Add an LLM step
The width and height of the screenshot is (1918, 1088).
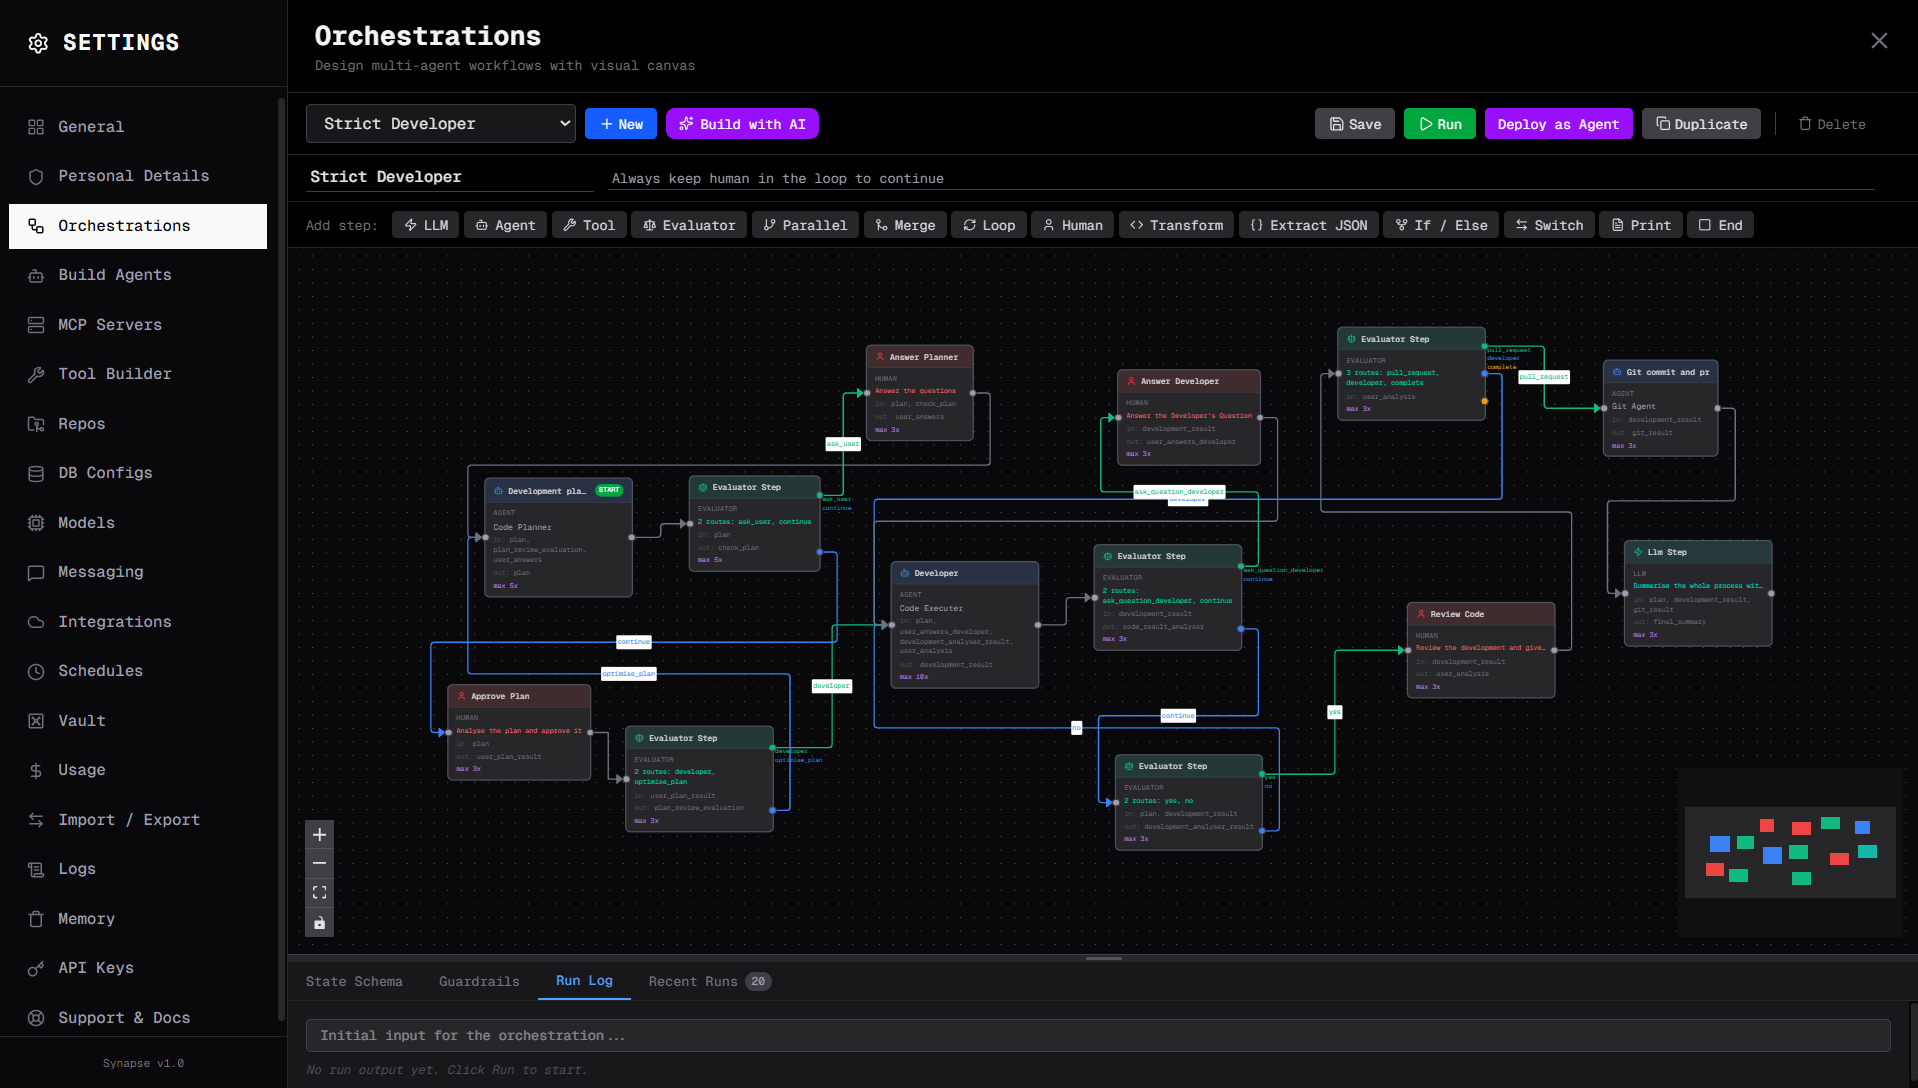(426, 225)
